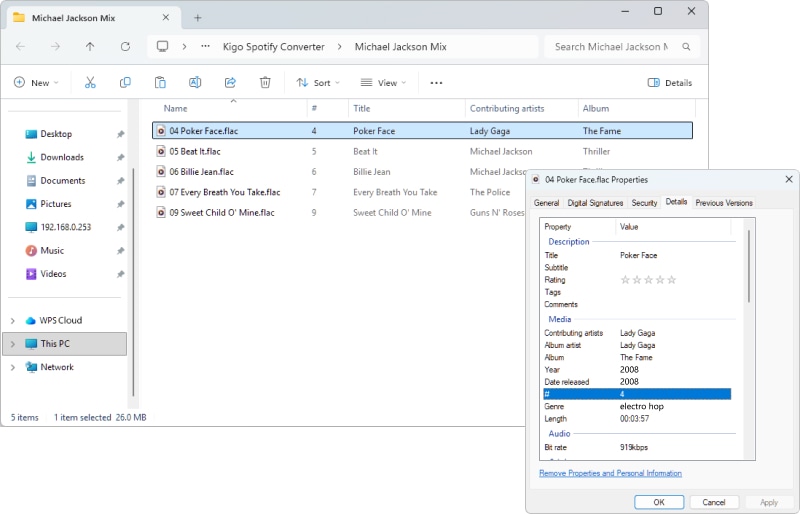Refresh the folder view
The width and height of the screenshot is (800, 514).
(125, 46)
